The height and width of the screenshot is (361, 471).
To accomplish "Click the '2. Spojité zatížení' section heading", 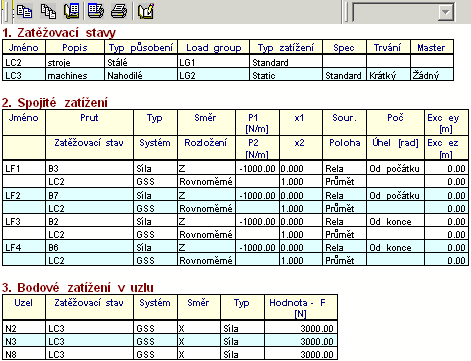I will pyautogui.click(x=55, y=102).
